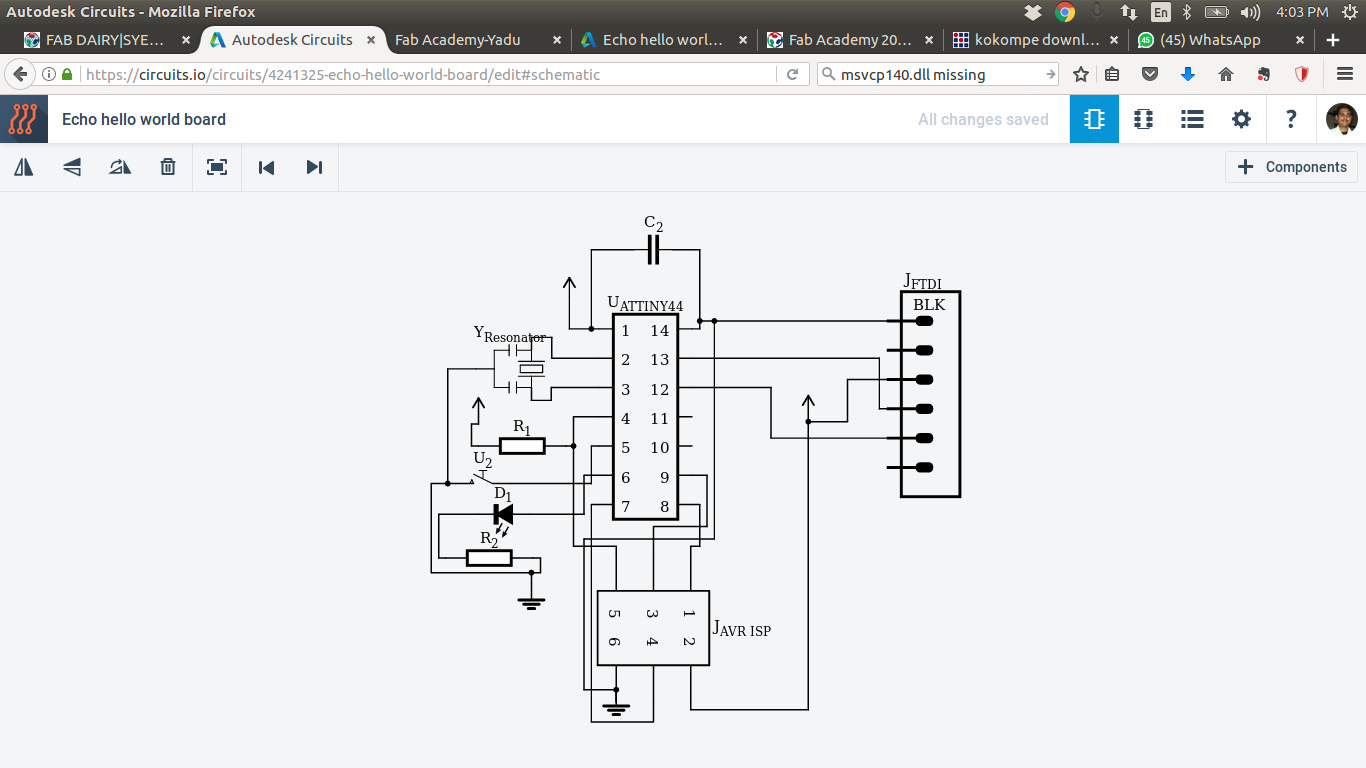Open the Firefox hamburger menu
The height and width of the screenshot is (768, 1366).
point(1345,74)
